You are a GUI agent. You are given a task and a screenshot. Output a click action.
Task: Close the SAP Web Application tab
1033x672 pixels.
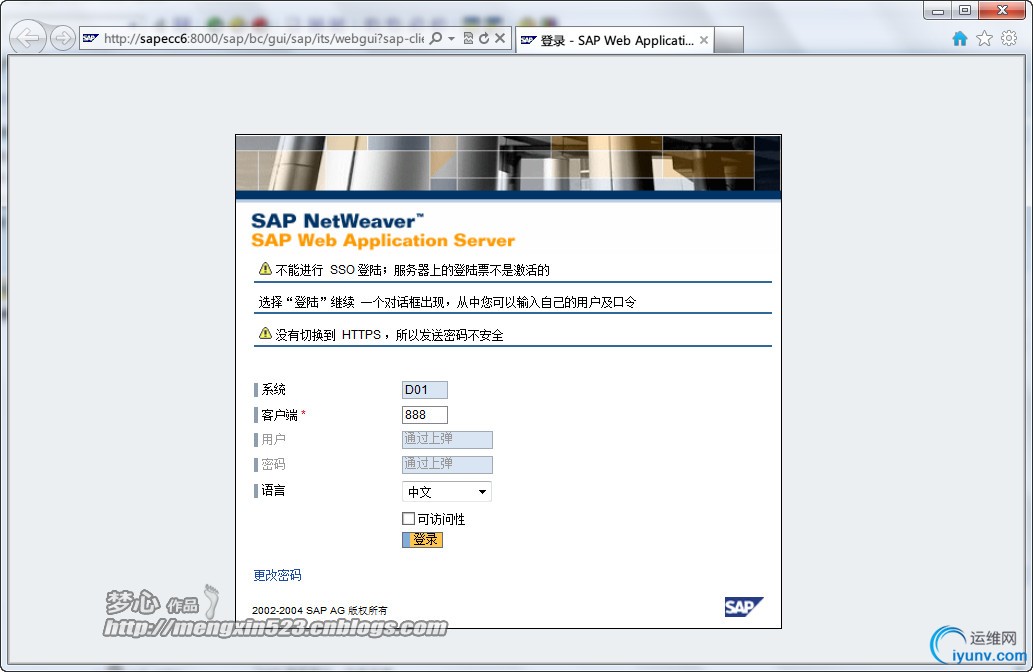click(704, 40)
